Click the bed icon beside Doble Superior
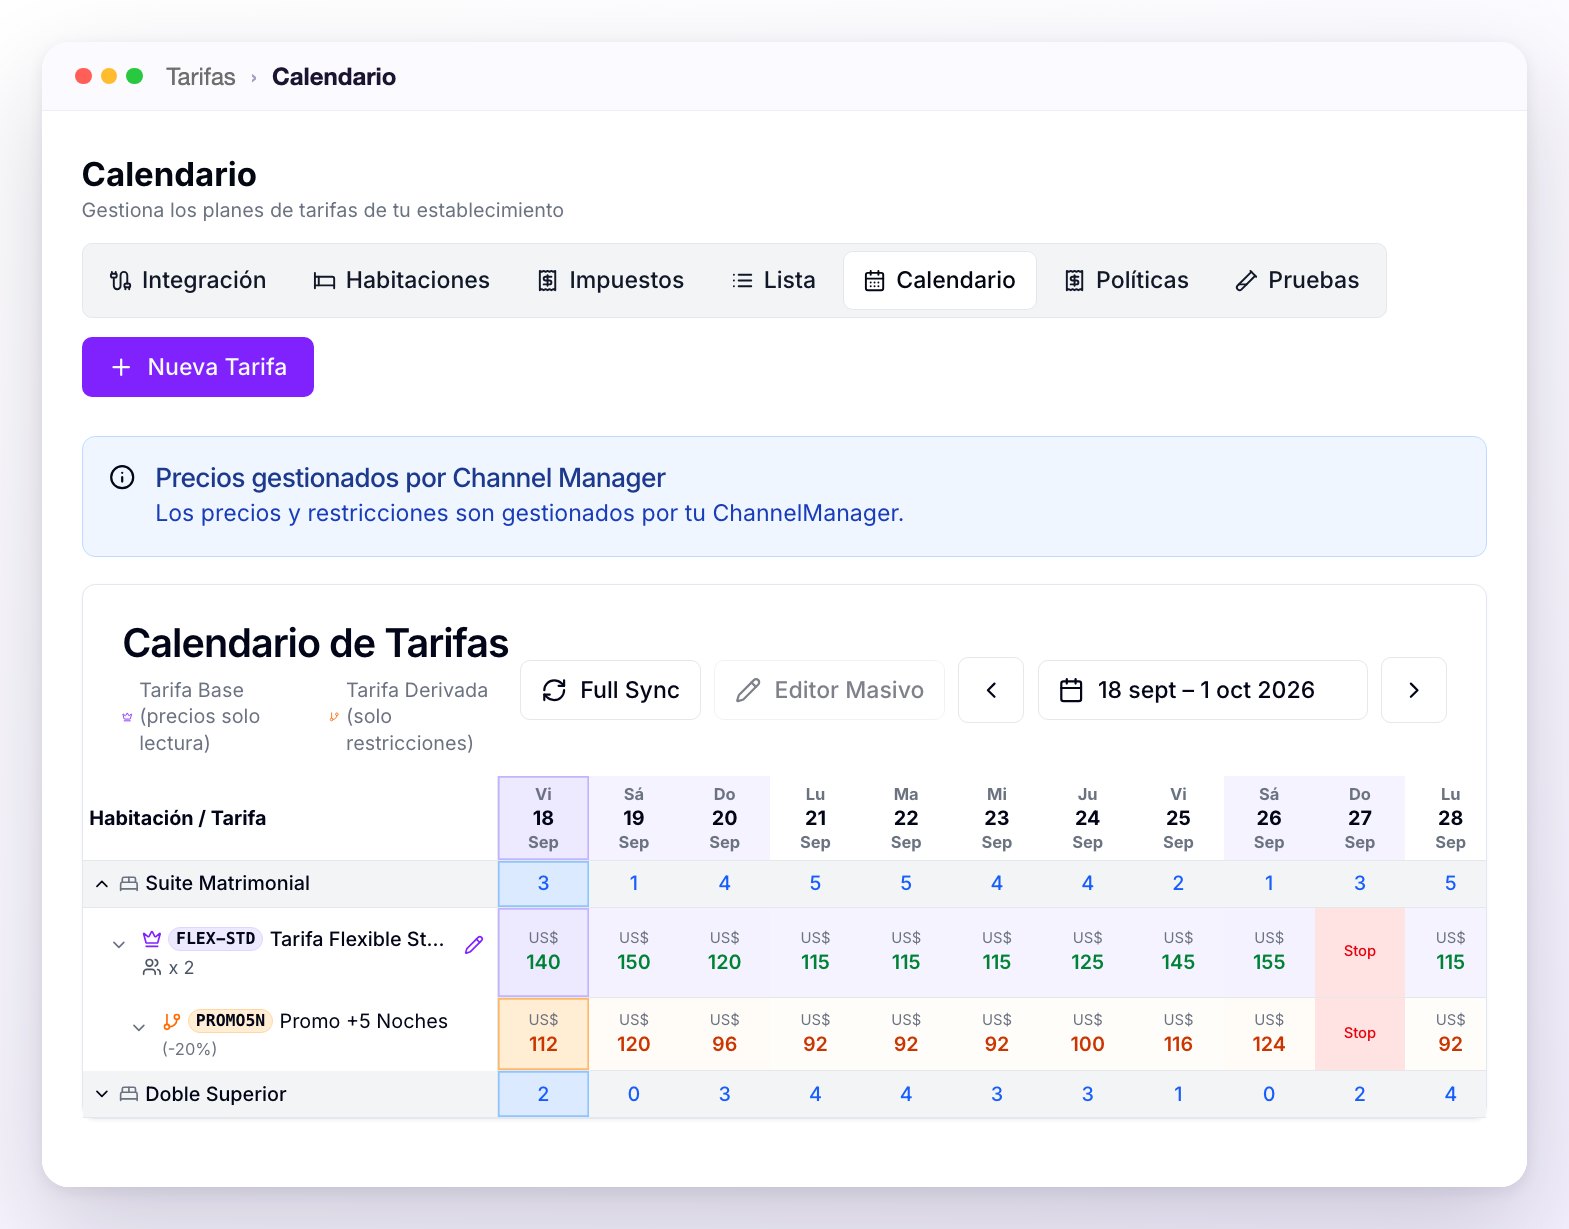 click(x=129, y=1094)
